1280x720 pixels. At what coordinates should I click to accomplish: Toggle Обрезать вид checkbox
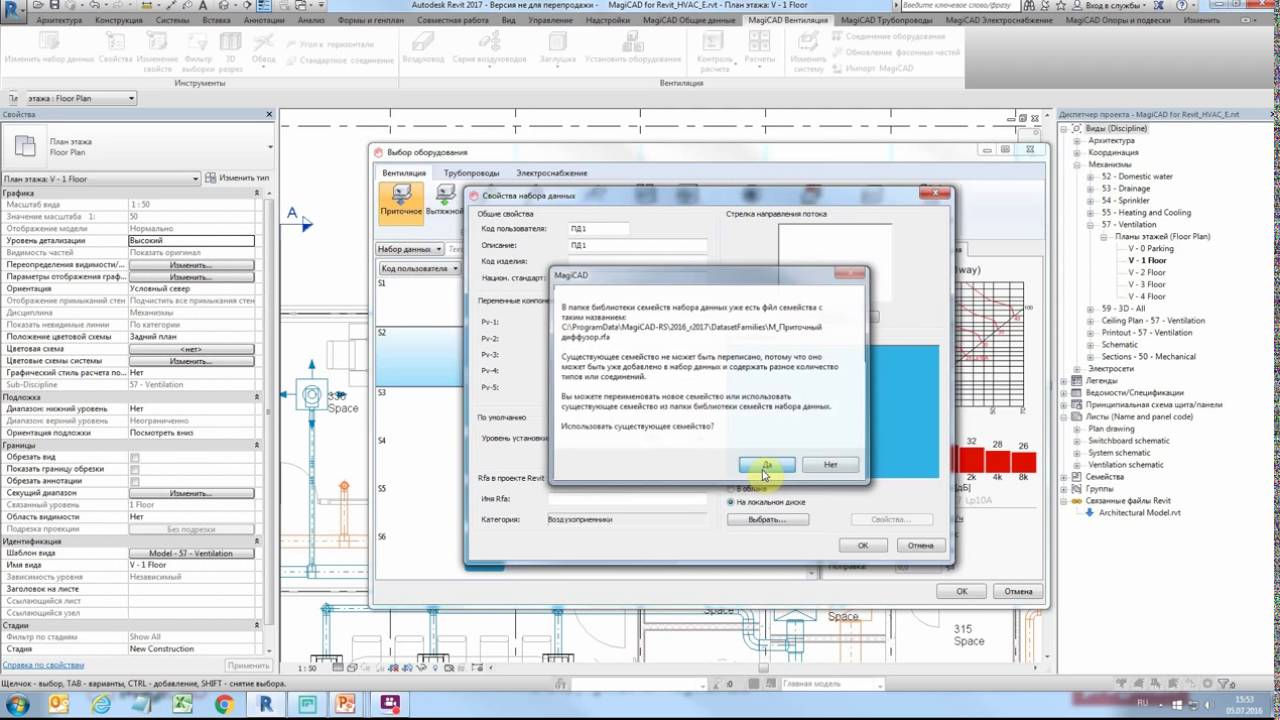(135, 457)
